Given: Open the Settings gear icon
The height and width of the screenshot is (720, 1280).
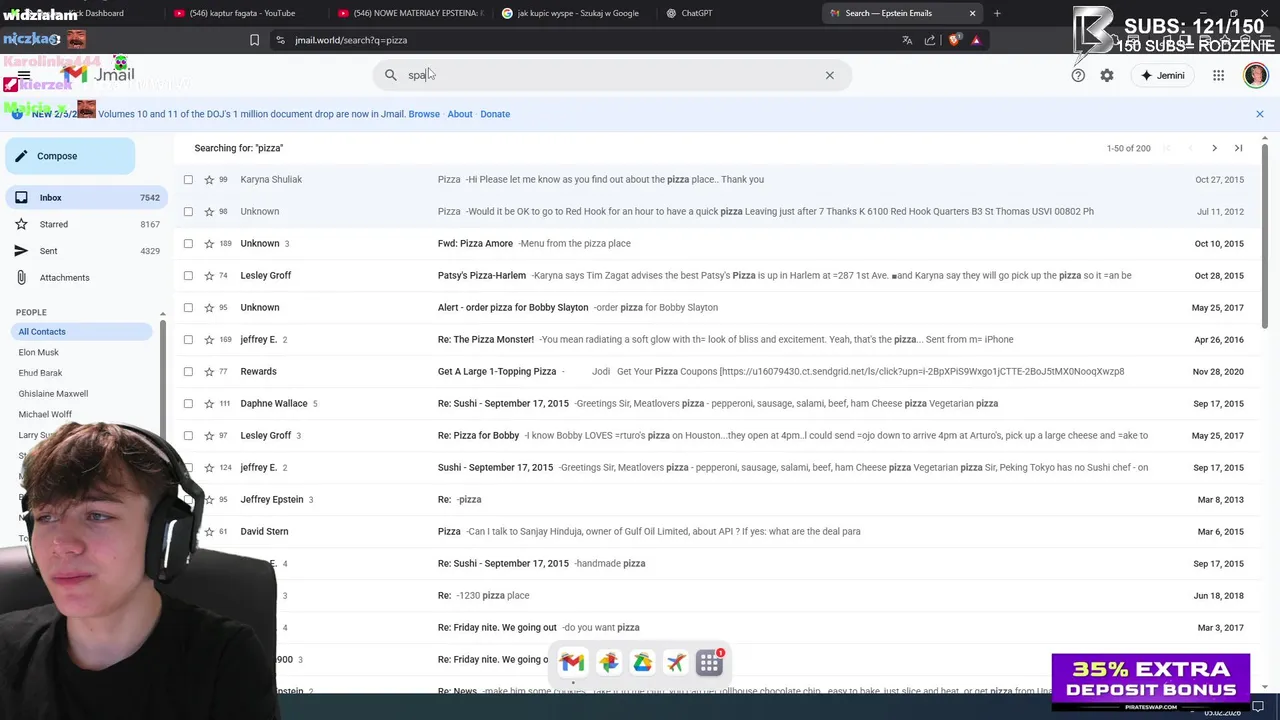Looking at the screenshot, I should [1107, 75].
